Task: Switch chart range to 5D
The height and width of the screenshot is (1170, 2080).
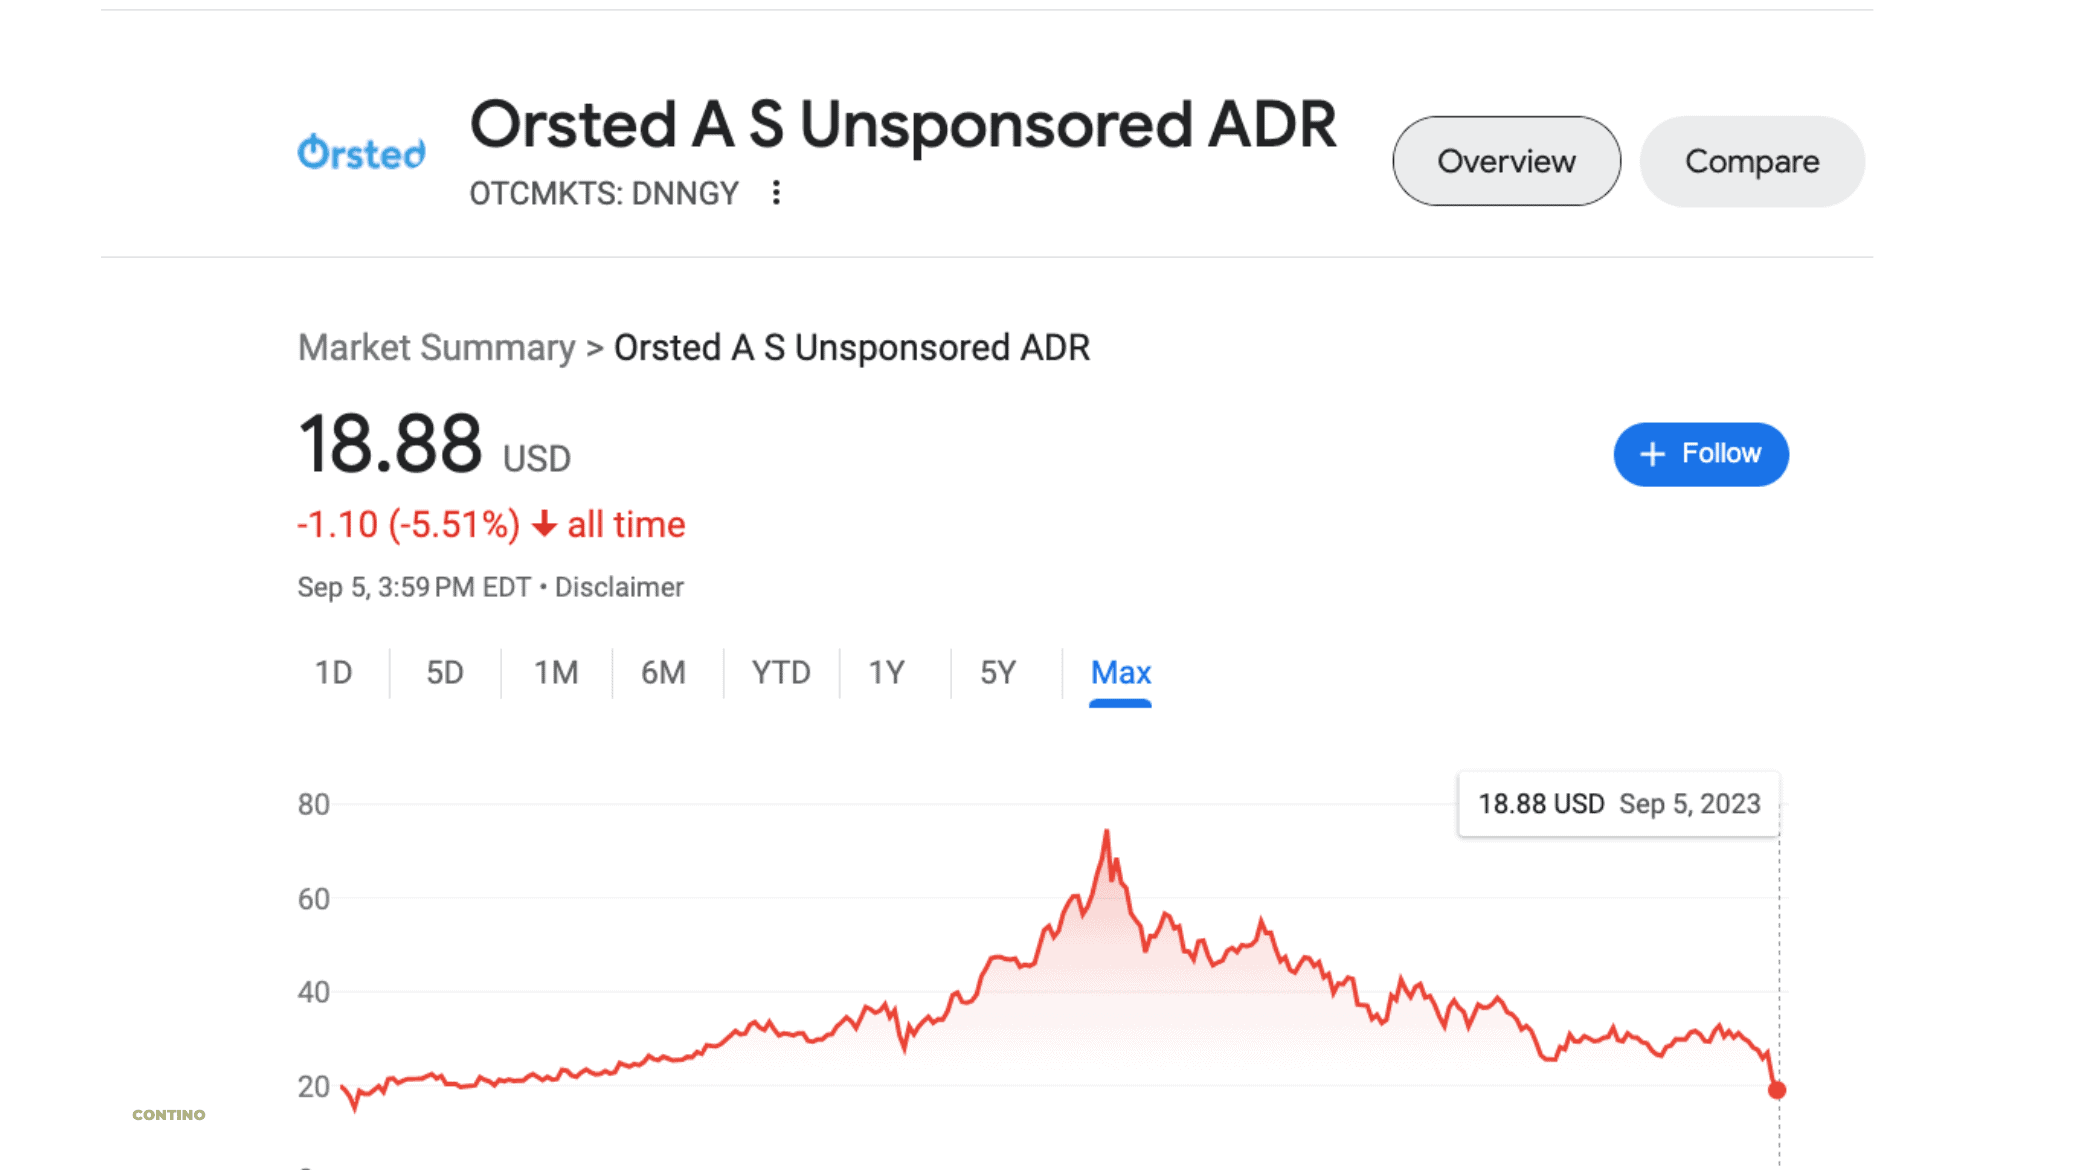Action: tap(445, 673)
